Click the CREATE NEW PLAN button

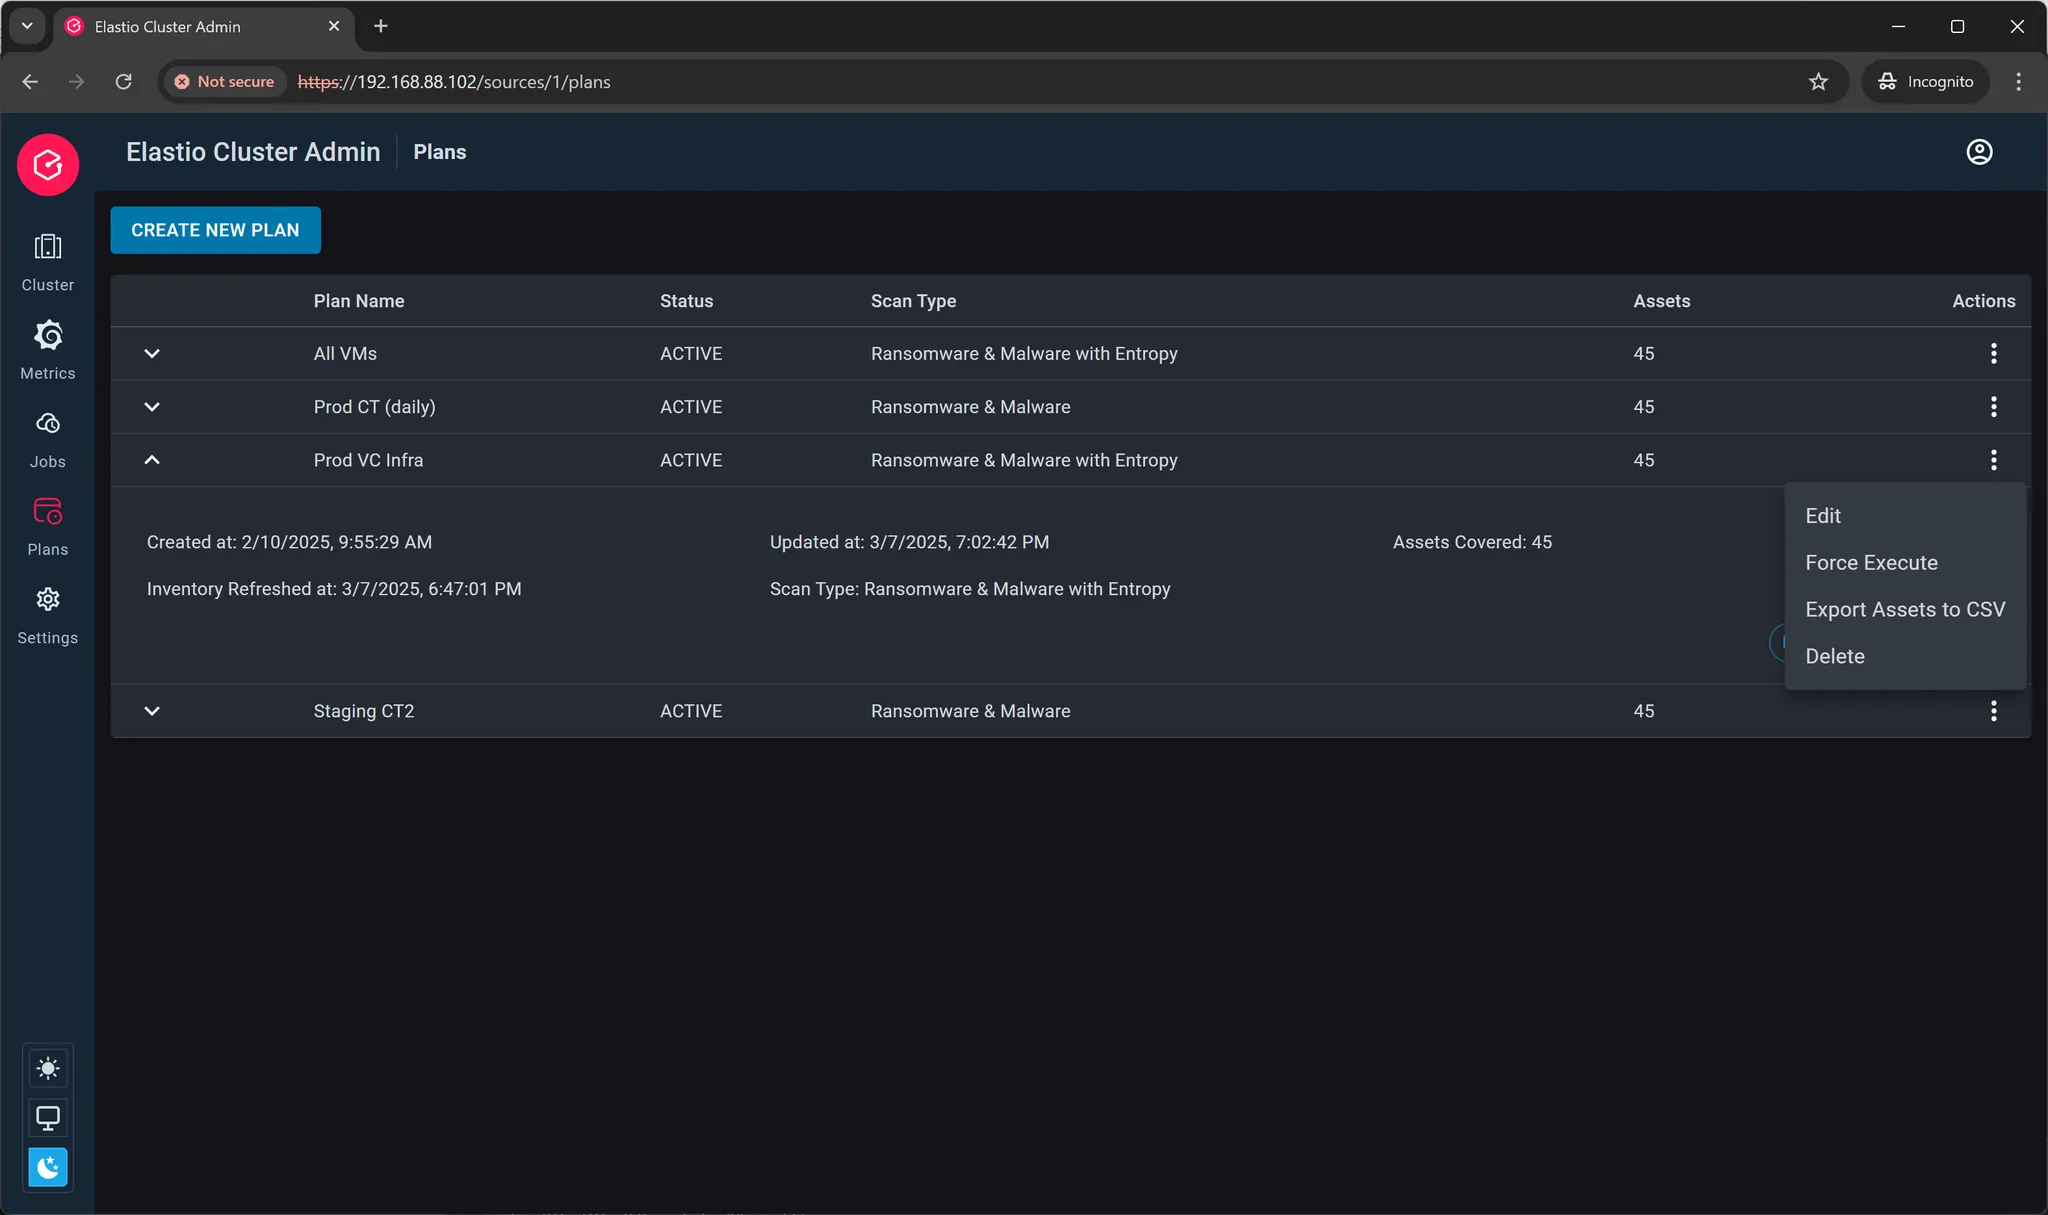click(x=215, y=230)
